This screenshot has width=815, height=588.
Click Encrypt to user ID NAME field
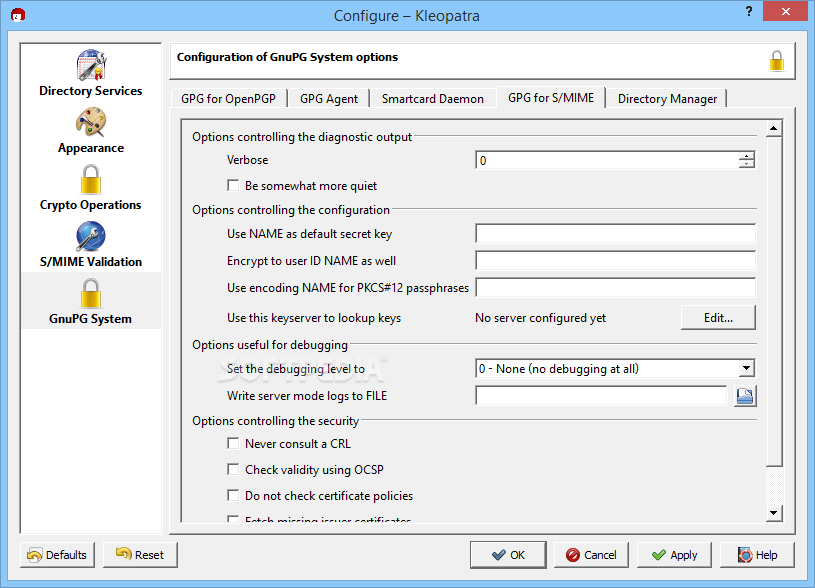tap(615, 260)
